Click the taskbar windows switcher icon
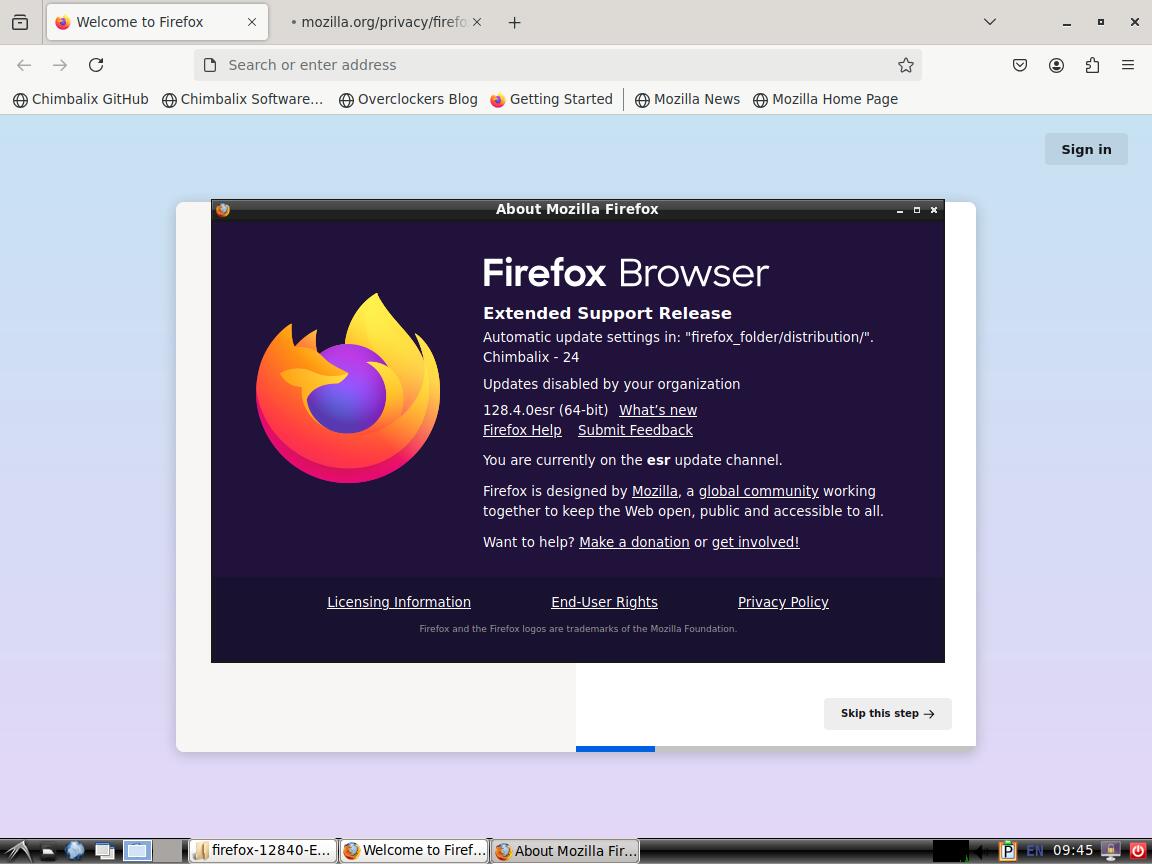Image resolution: width=1152 pixels, height=864 pixels. [104, 851]
